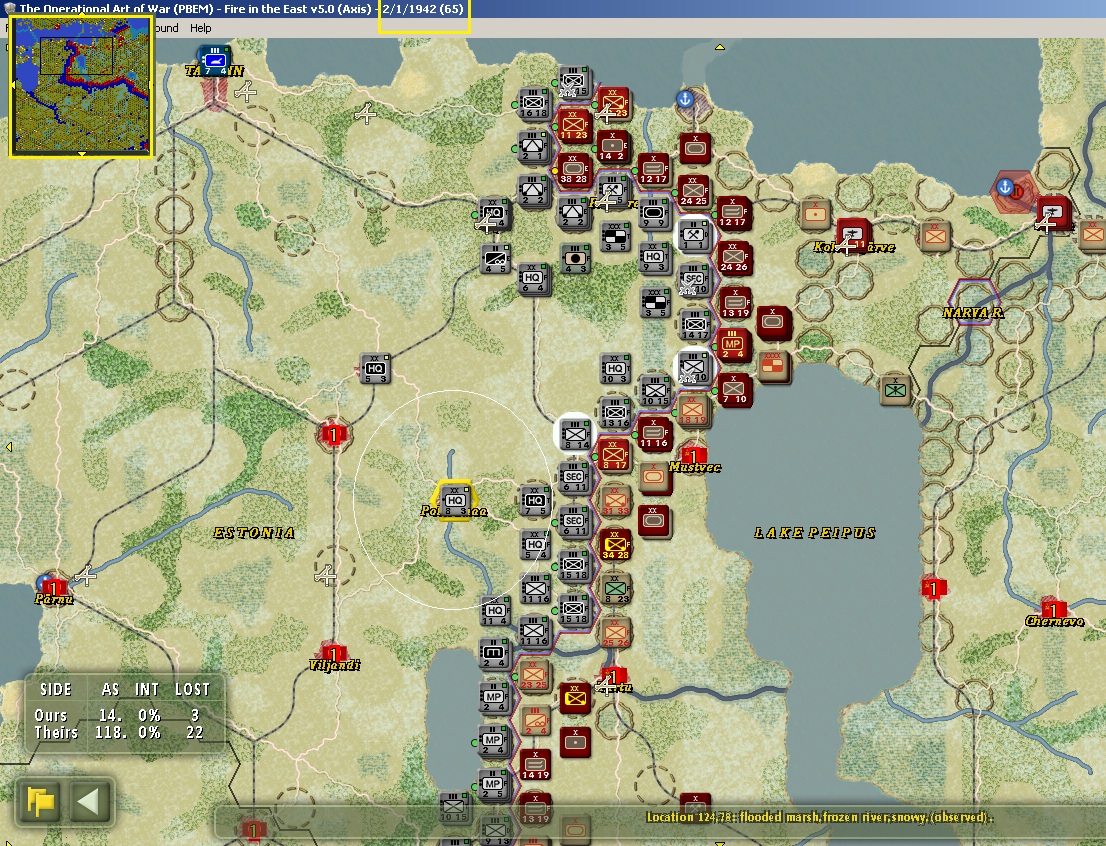Viewport: 1106px width, 846px height.
Task: Click the date 2/1/1942 (65) in title
Action: pos(423,9)
